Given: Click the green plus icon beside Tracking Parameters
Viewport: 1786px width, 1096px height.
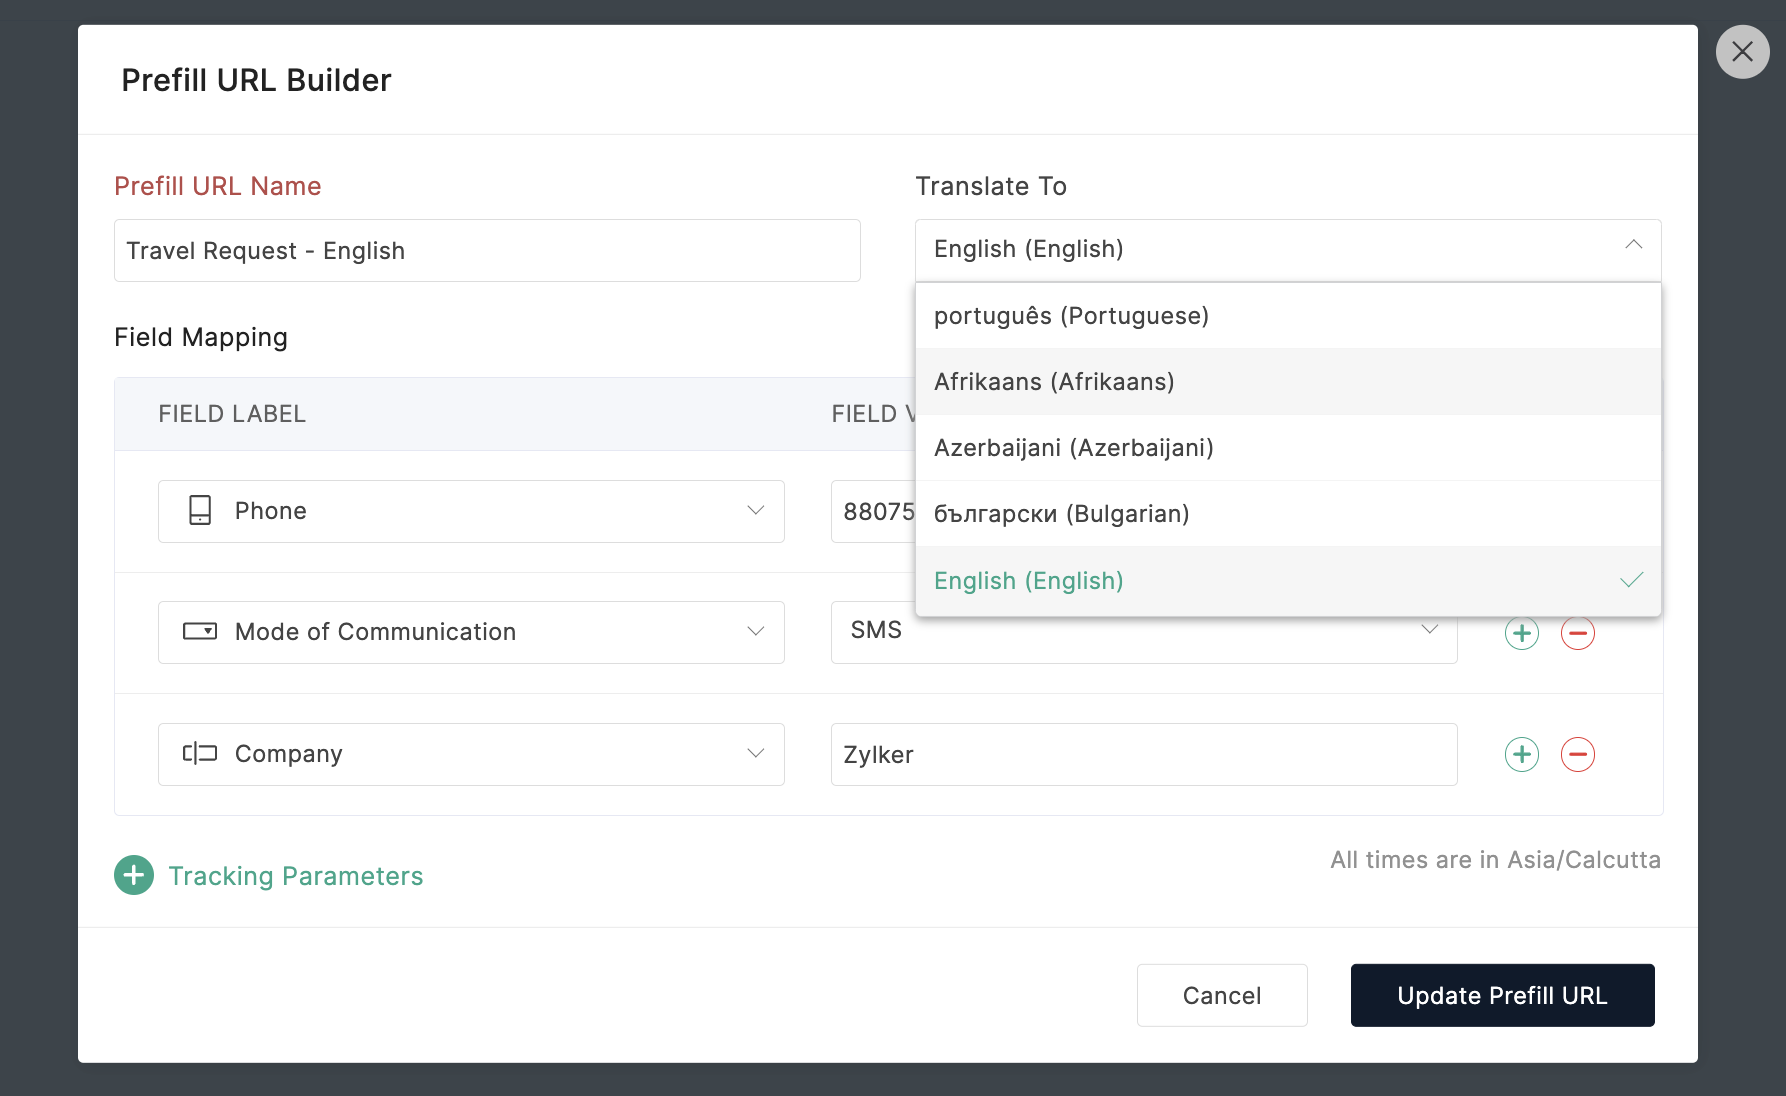Looking at the screenshot, I should click(134, 875).
